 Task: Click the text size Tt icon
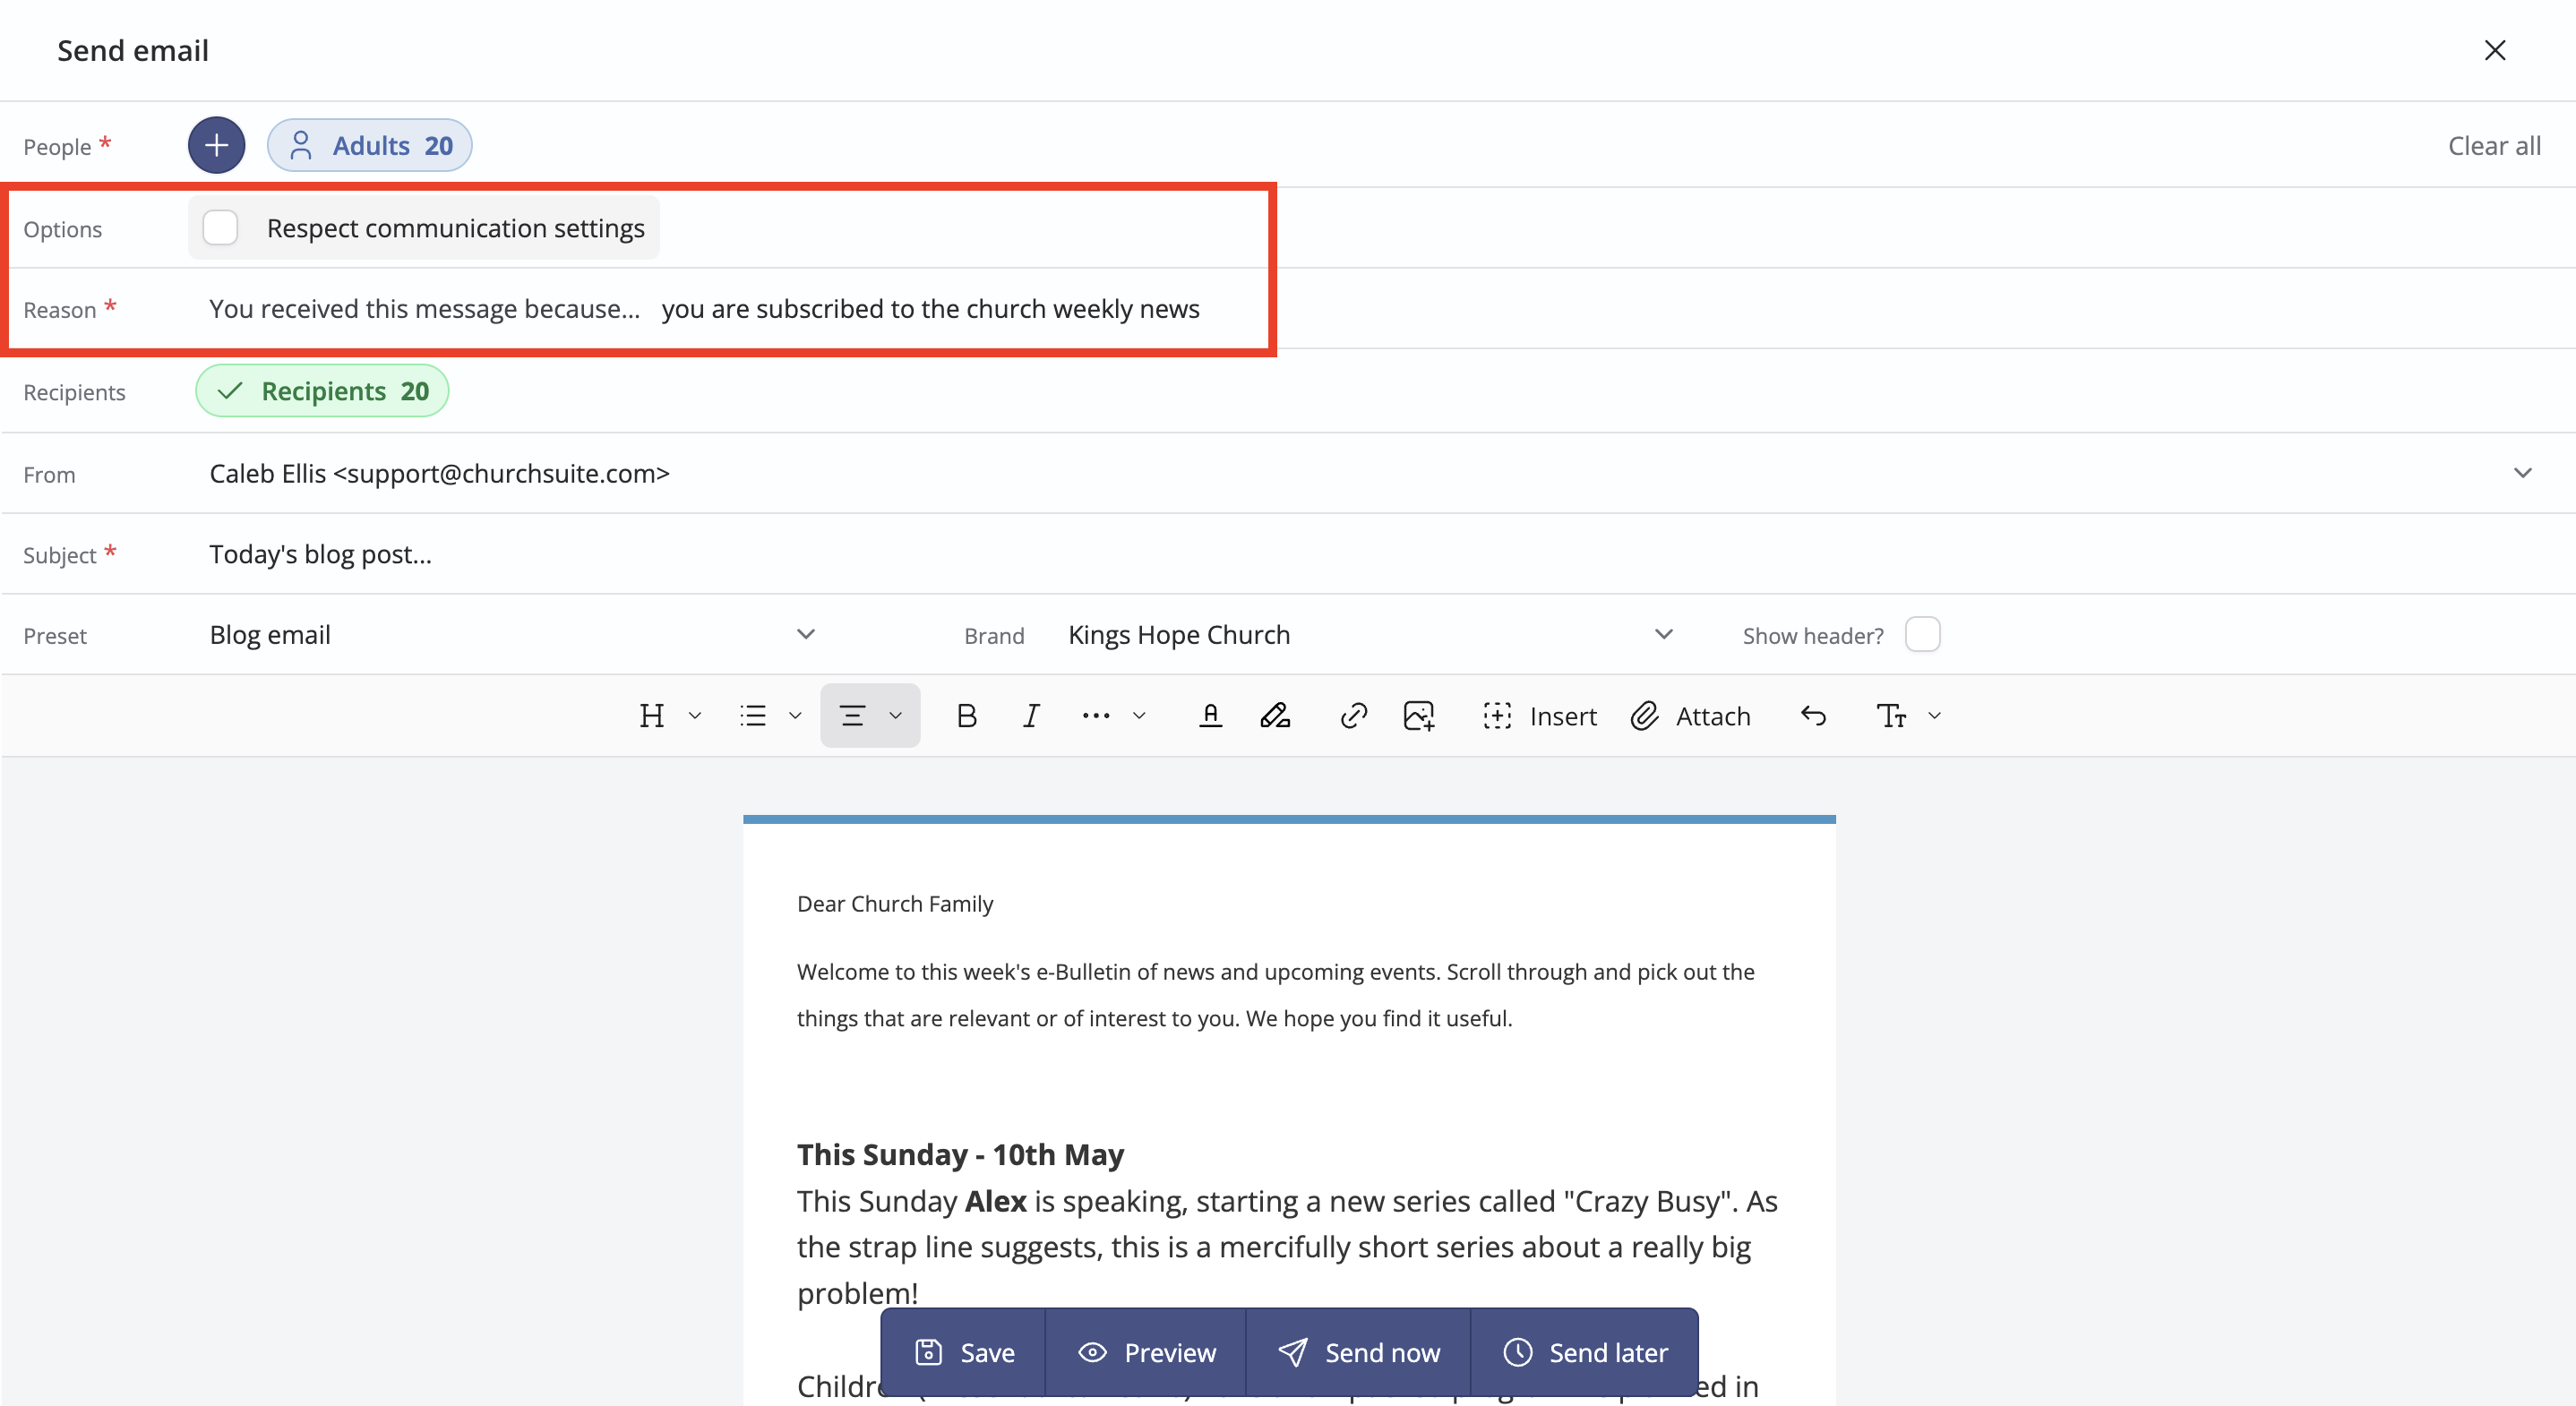pos(1891,716)
